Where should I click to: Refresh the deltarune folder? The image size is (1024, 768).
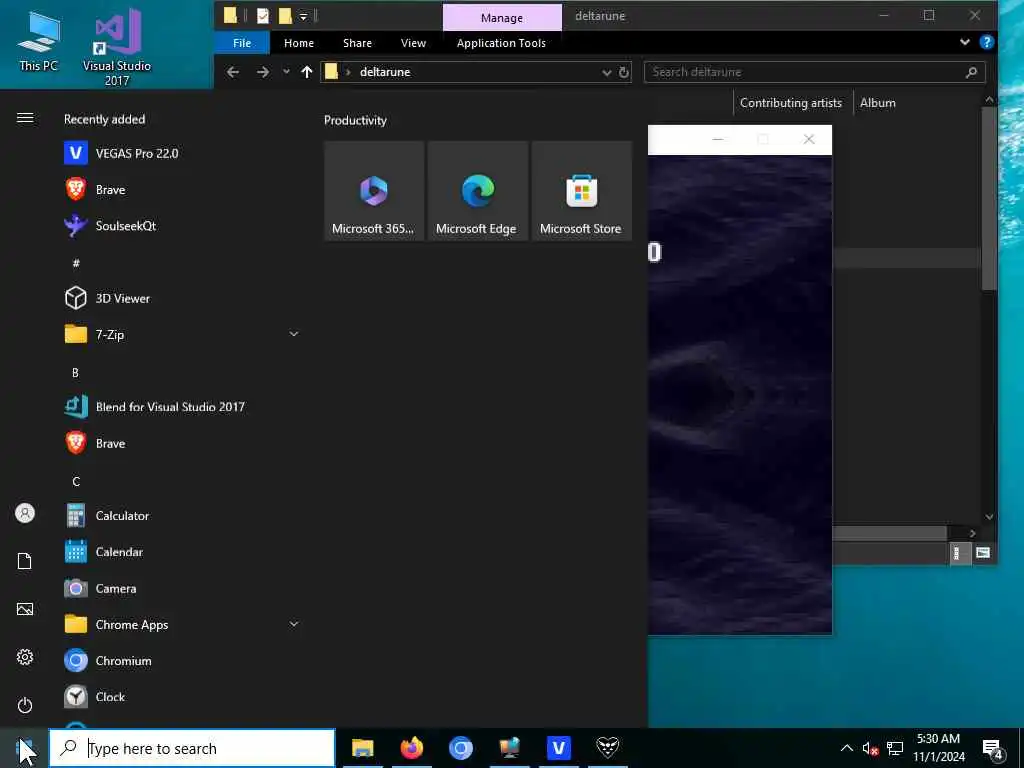[x=624, y=72]
